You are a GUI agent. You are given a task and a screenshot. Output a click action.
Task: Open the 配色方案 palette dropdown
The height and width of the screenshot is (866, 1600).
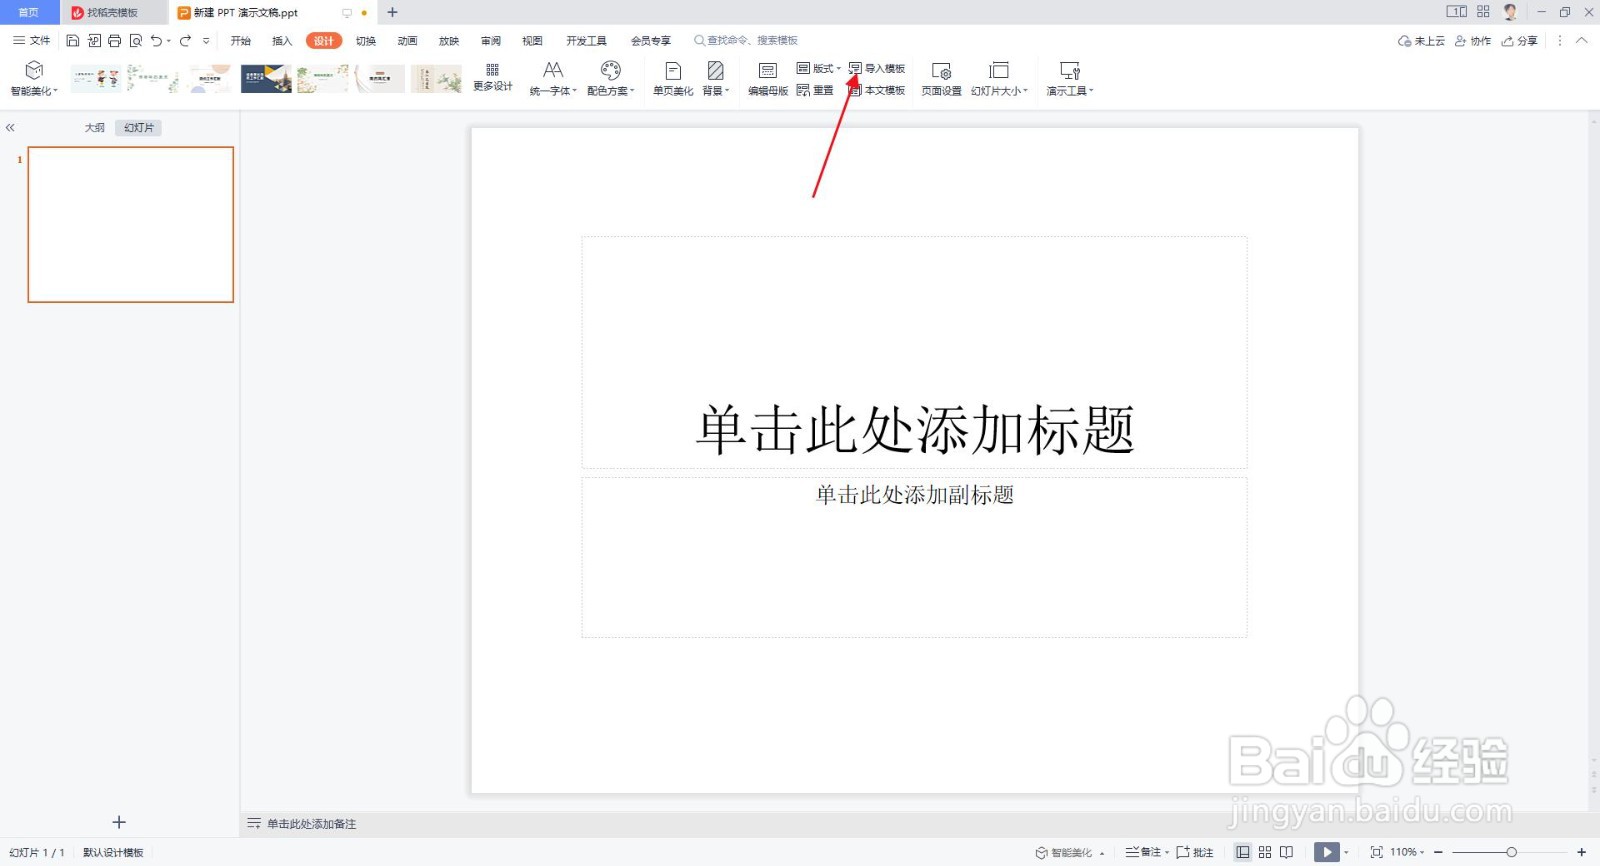pos(610,78)
